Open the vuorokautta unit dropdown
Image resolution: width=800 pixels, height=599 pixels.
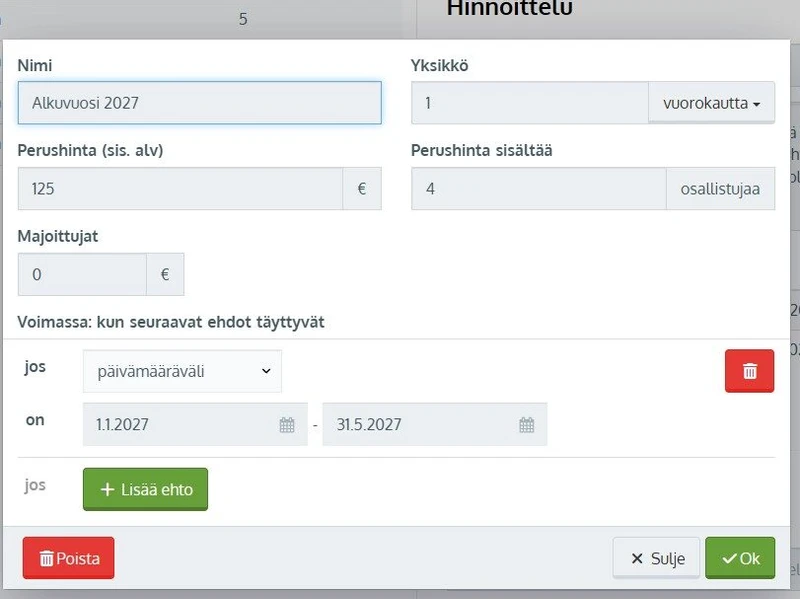(711, 103)
